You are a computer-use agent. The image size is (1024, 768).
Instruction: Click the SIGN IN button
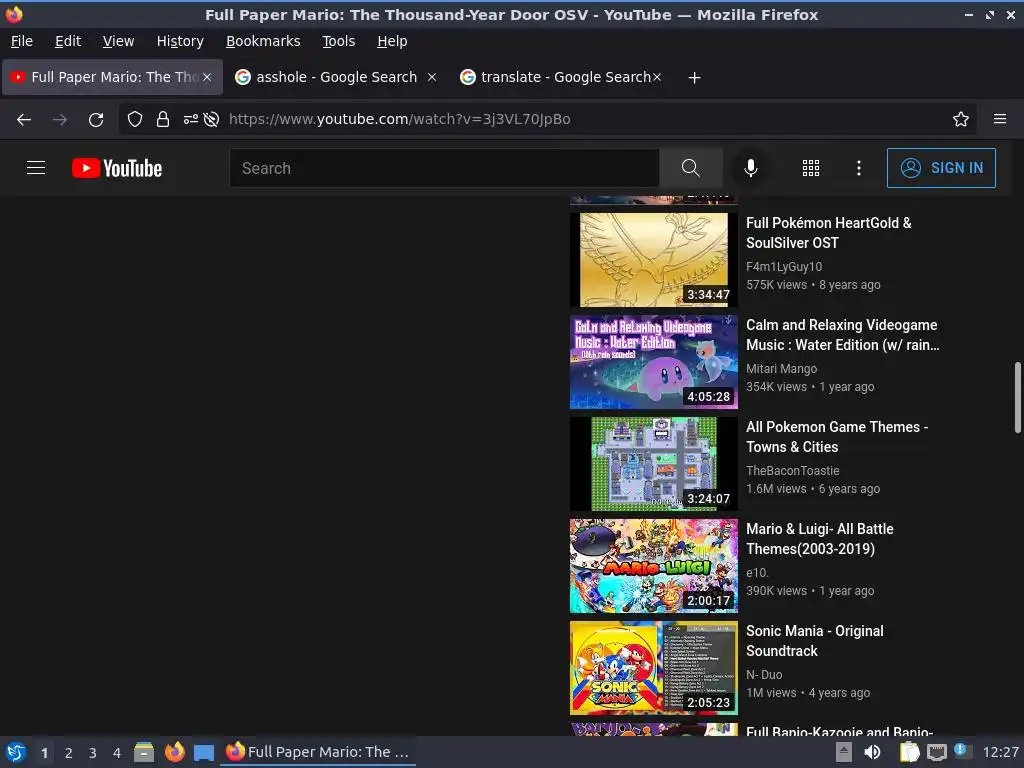tap(941, 168)
